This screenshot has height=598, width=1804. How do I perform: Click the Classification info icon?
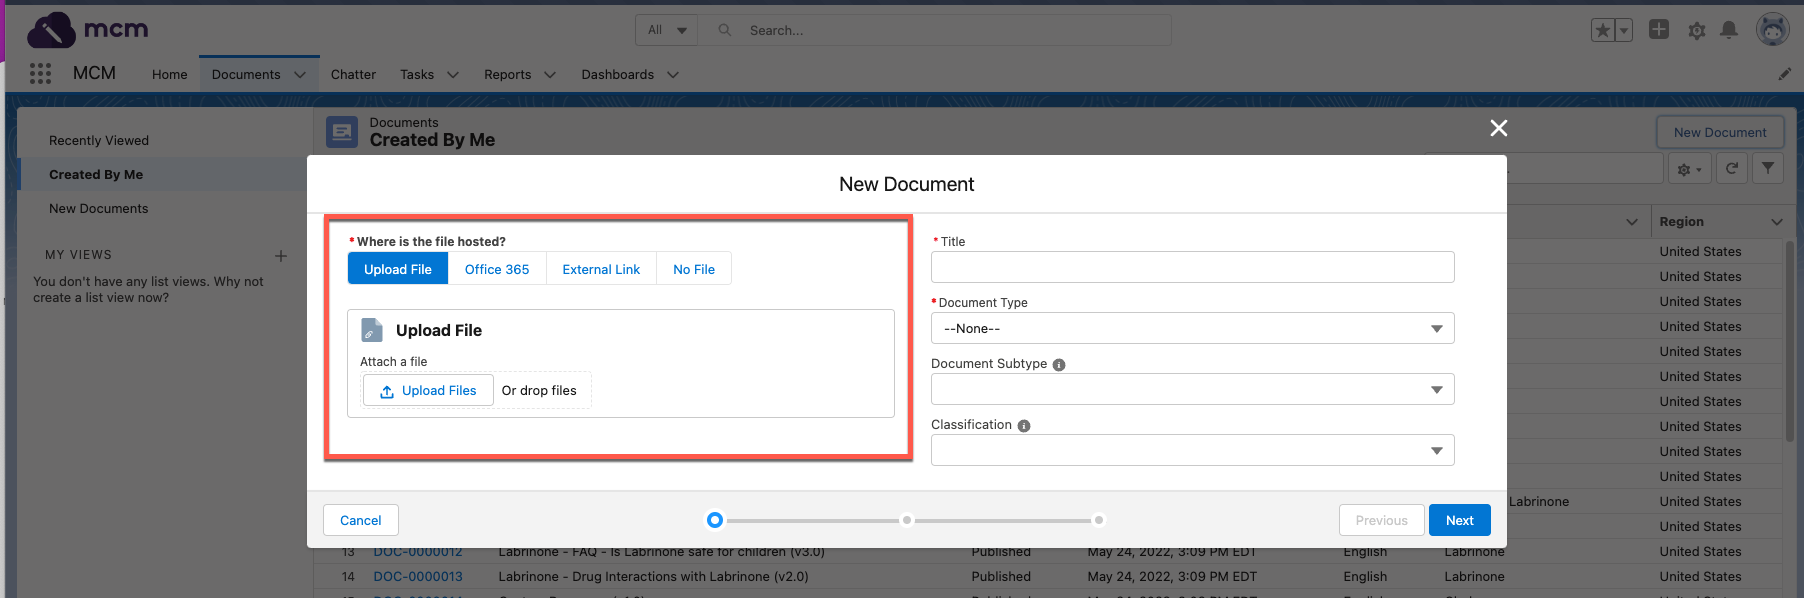(x=1024, y=426)
